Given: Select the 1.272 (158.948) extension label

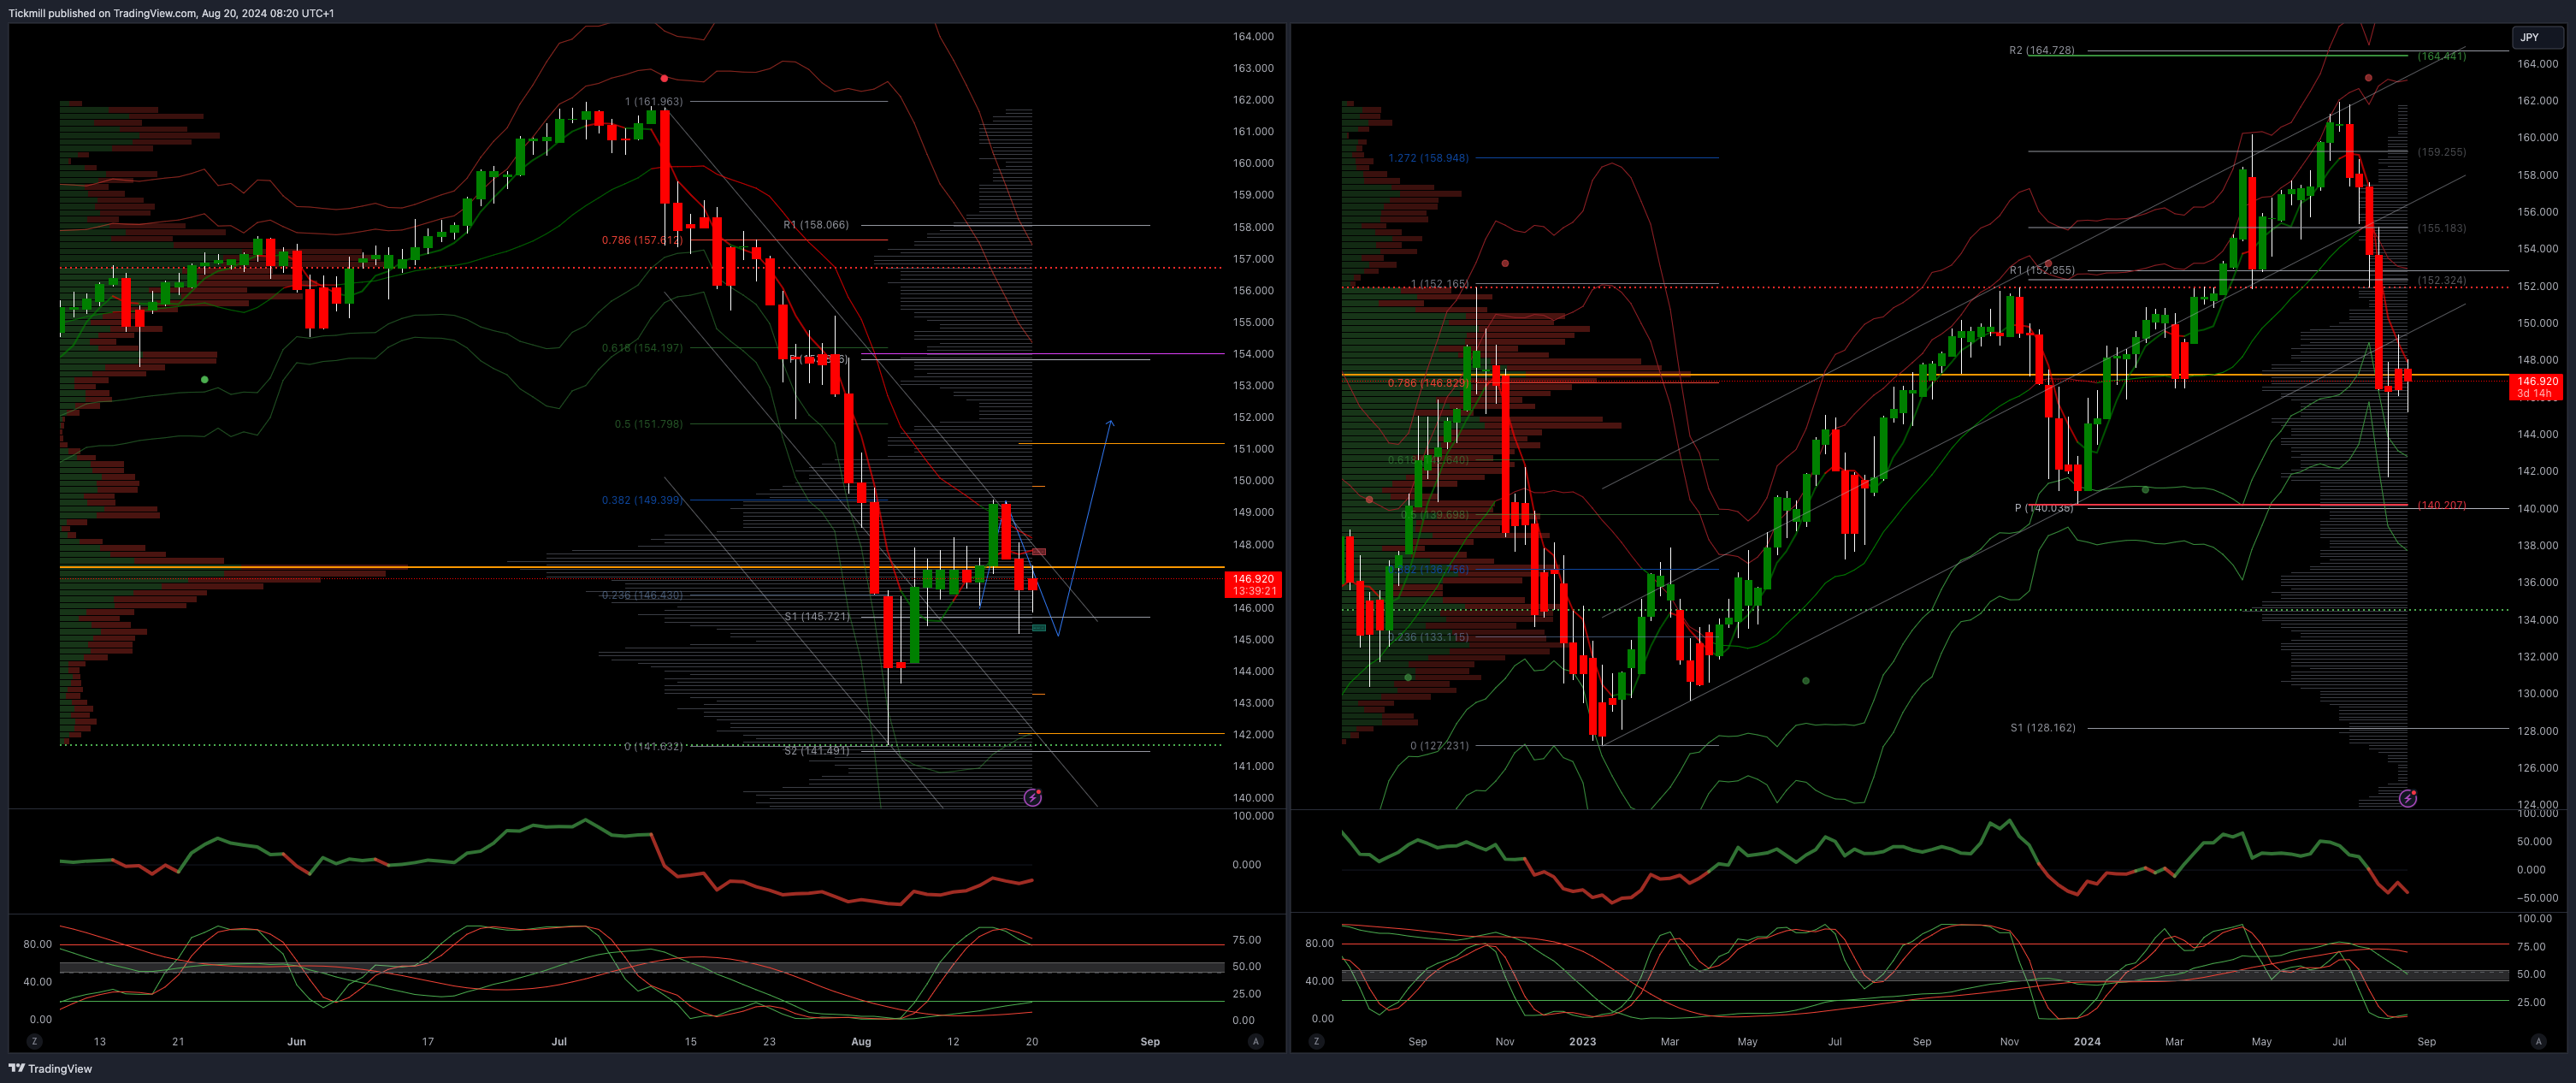Looking at the screenshot, I should (1429, 158).
